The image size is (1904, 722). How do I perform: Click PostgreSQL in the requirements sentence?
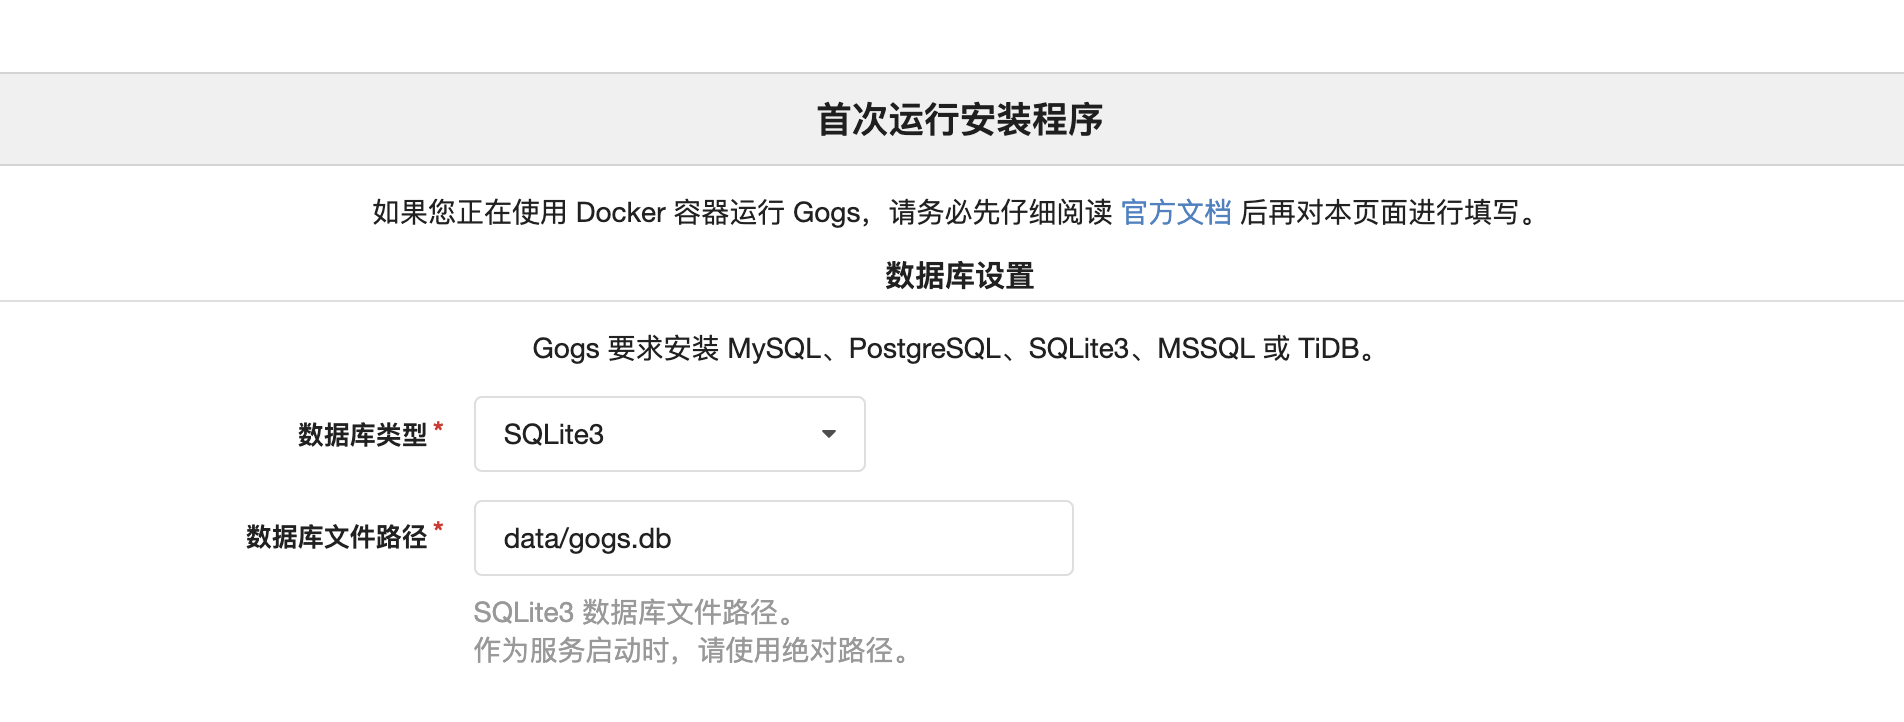[924, 348]
